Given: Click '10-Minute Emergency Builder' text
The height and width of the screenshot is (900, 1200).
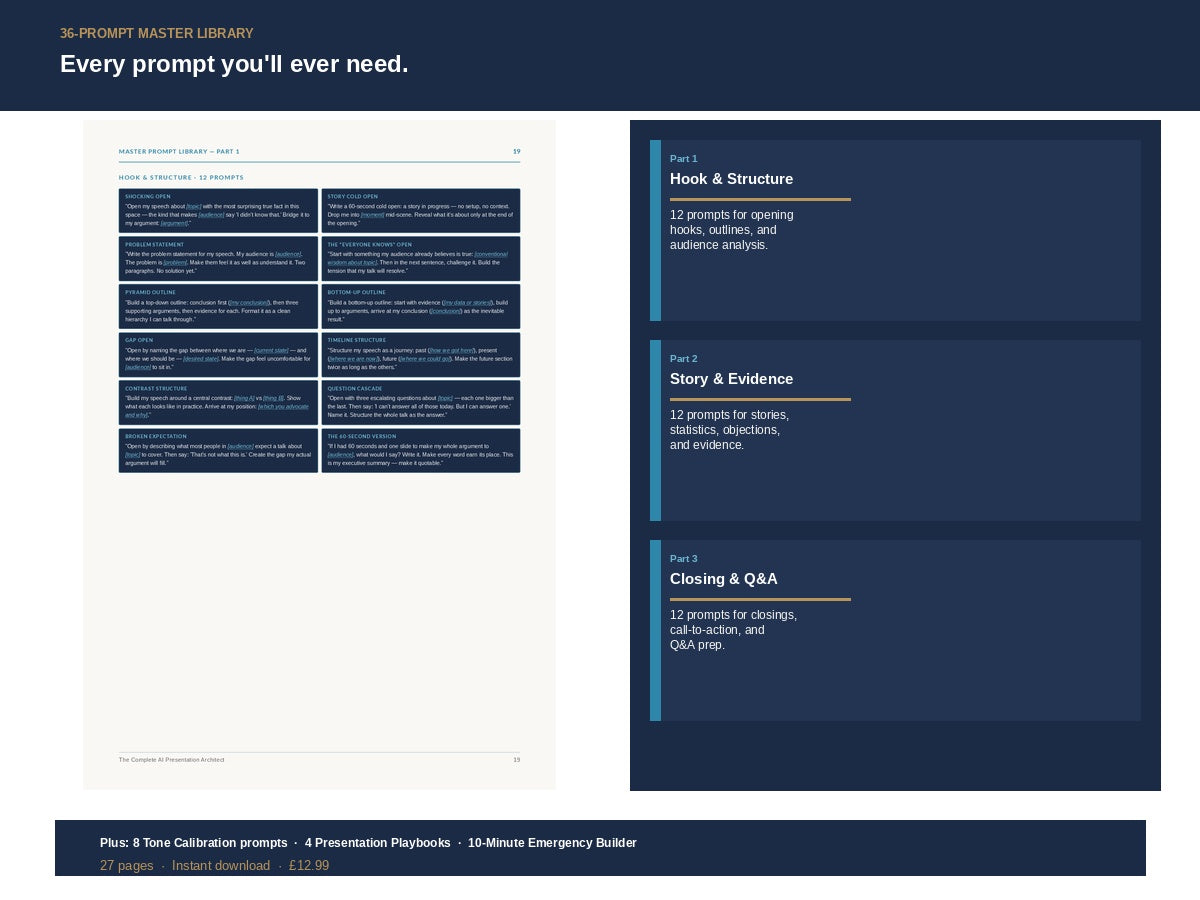Looking at the screenshot, I should point(552,843).
